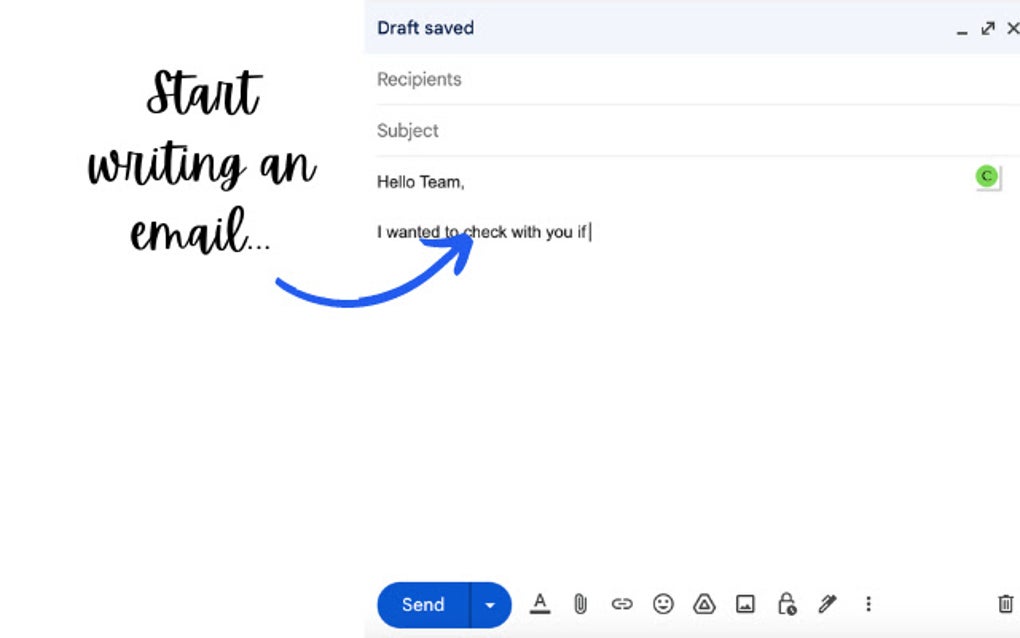This screenshot has width=1020, height=638.
Task: Select the Draft saved title bar
Action: pyautogui.click(x=425, y=27)
